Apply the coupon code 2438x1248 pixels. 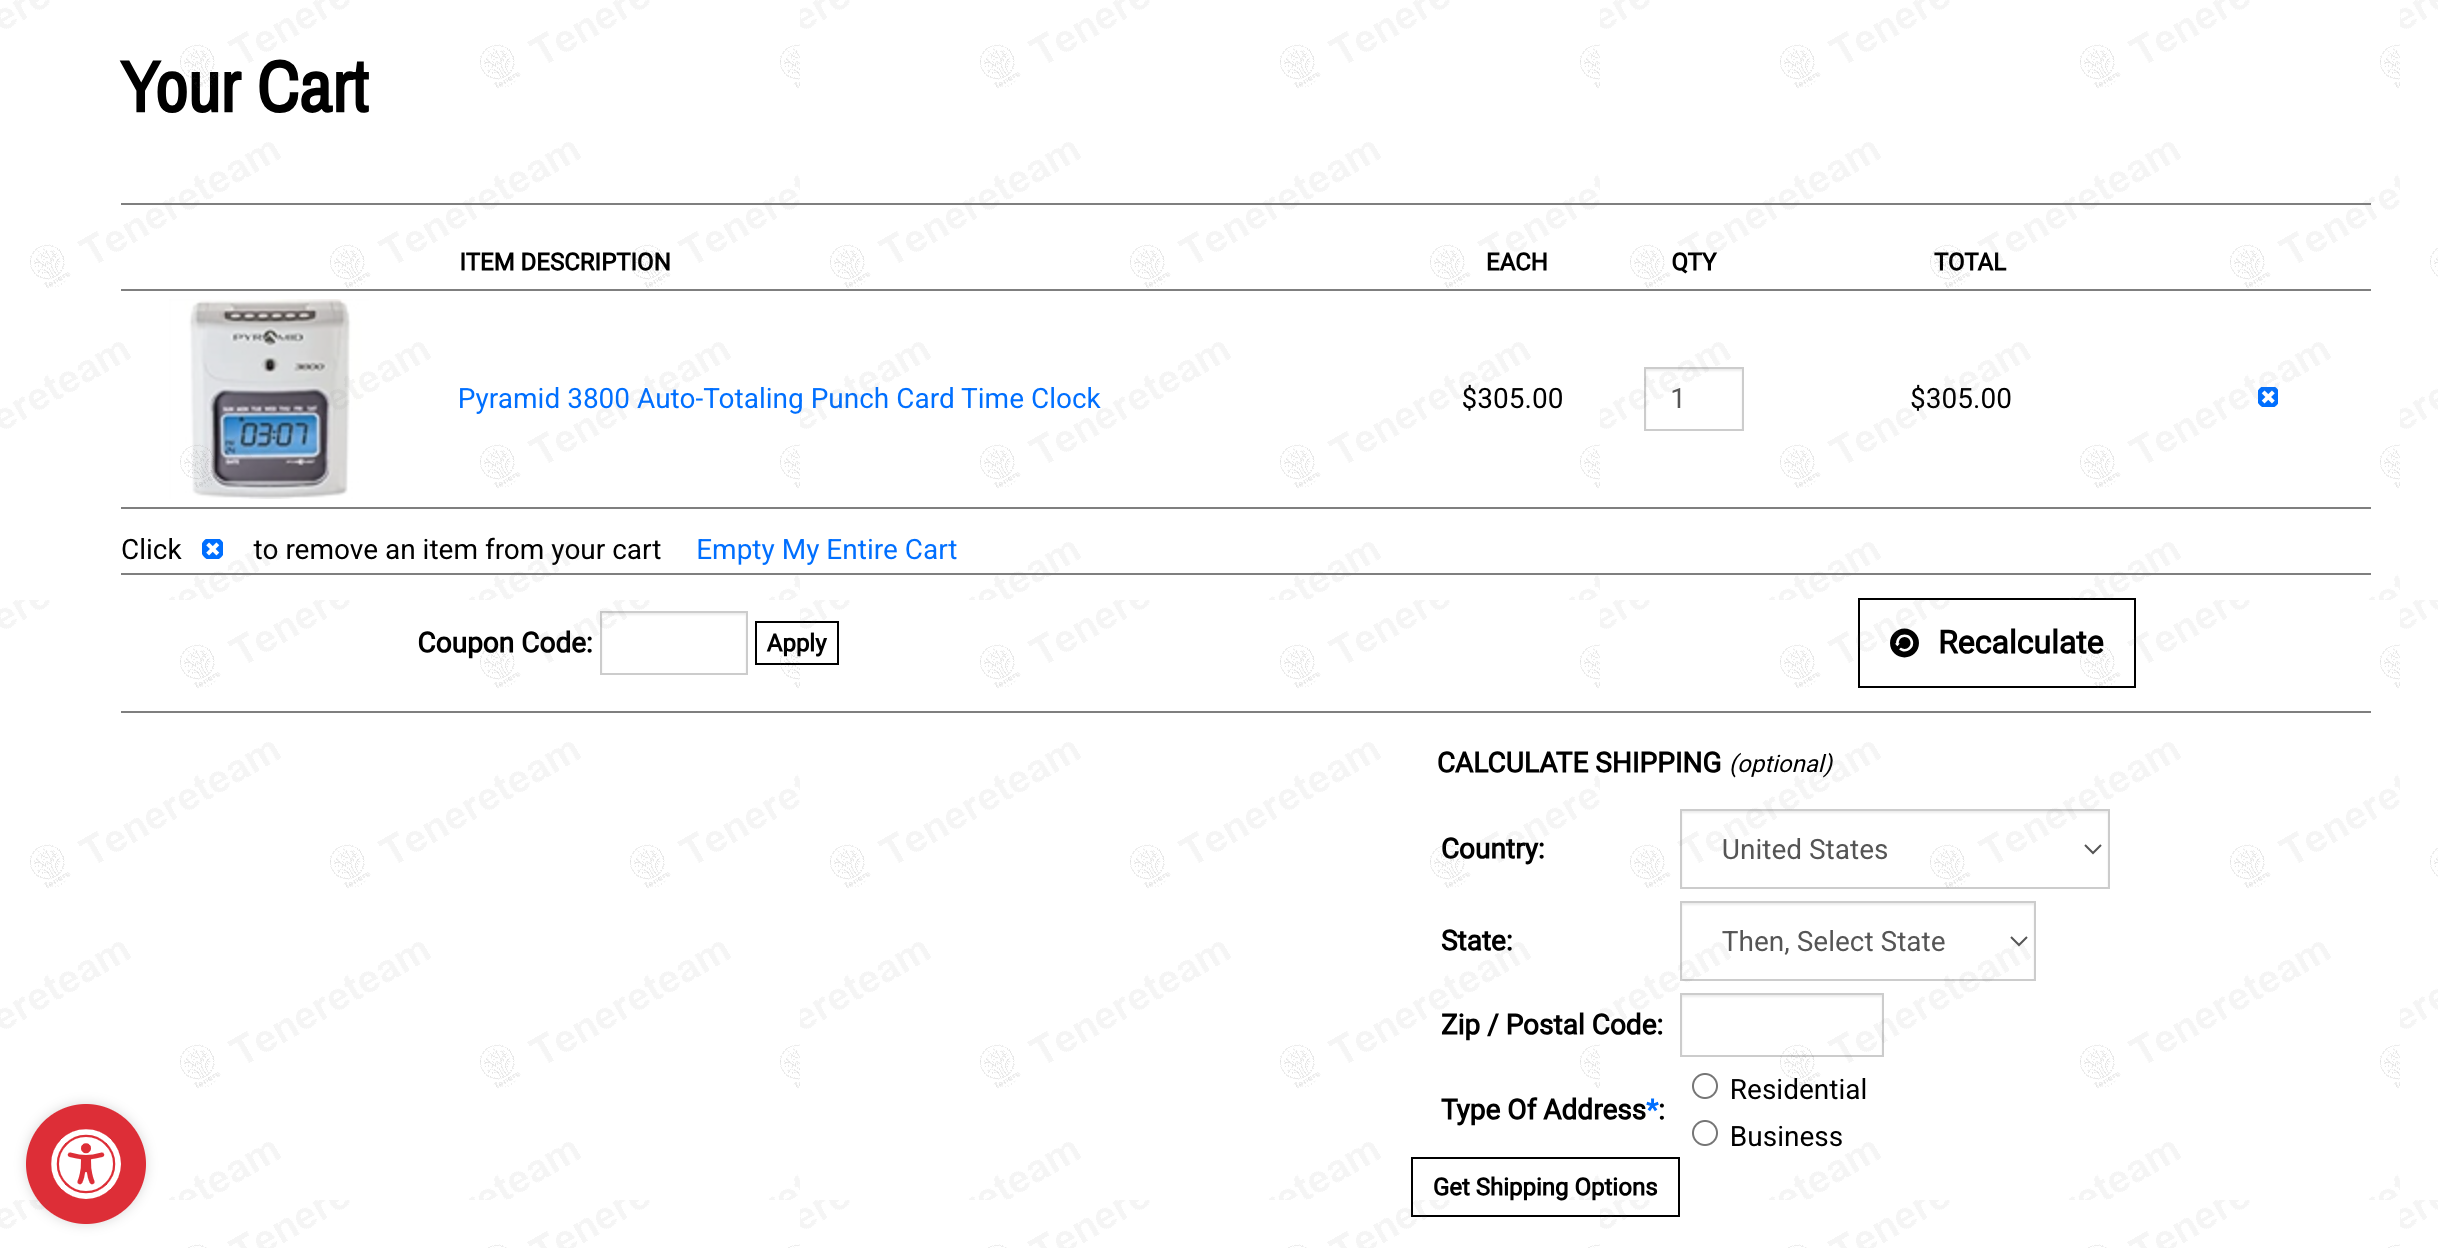[x=796, y=643]
